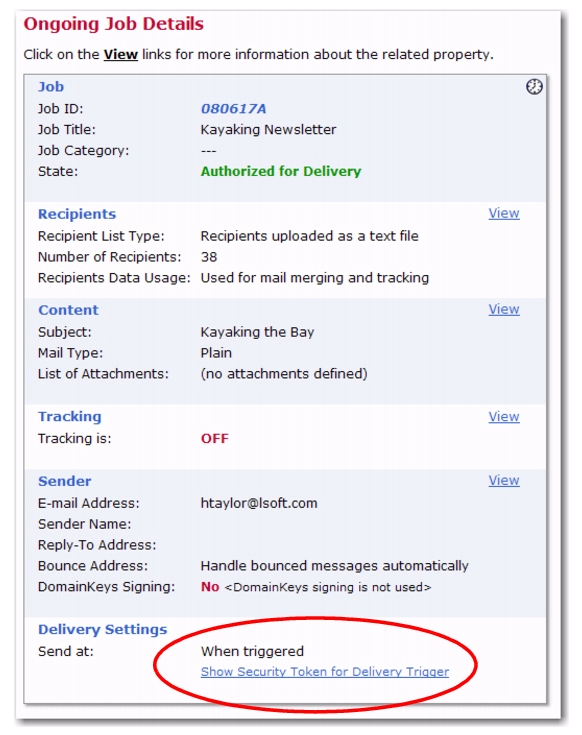Click the Job section heading
582x735 pixels.
click(x=51, y=87)
